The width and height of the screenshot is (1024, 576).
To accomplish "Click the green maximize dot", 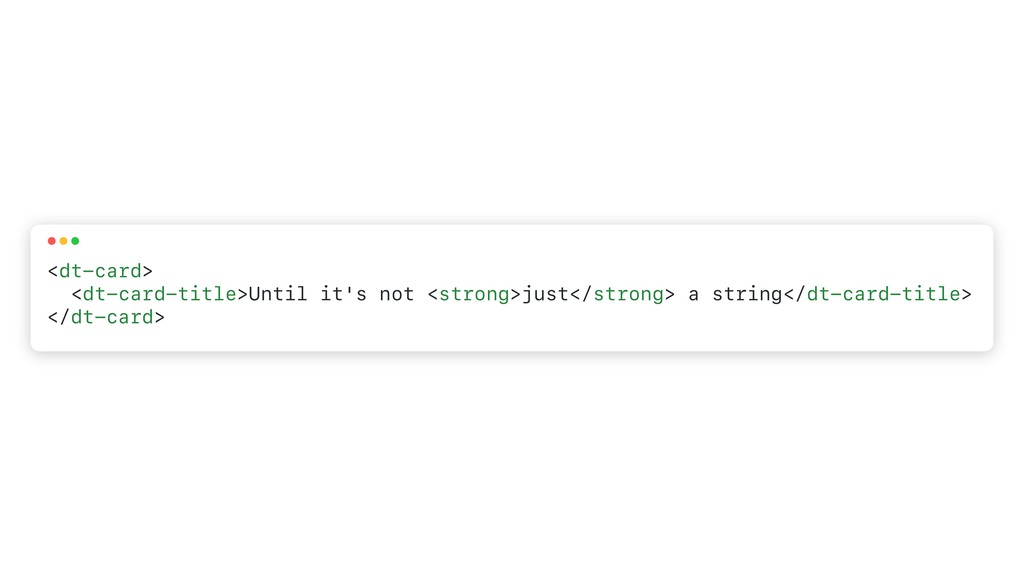I will coord(75,241).
